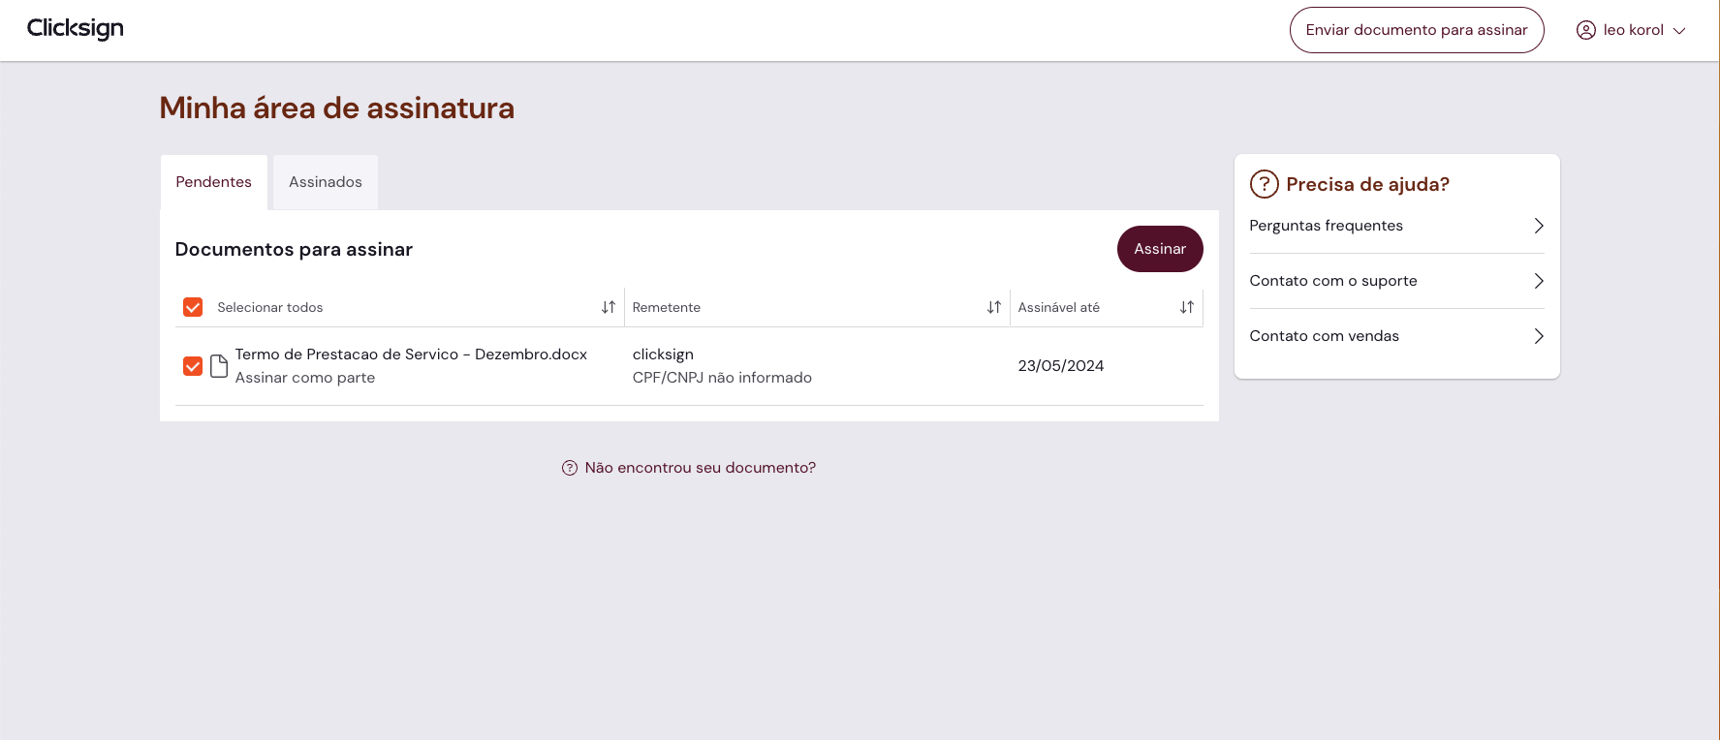The width and height of the screenshot is (1720, 740).
Task: Click Enviar documento para assinar
Action: pyautogui.click(x=1416, y=30)
